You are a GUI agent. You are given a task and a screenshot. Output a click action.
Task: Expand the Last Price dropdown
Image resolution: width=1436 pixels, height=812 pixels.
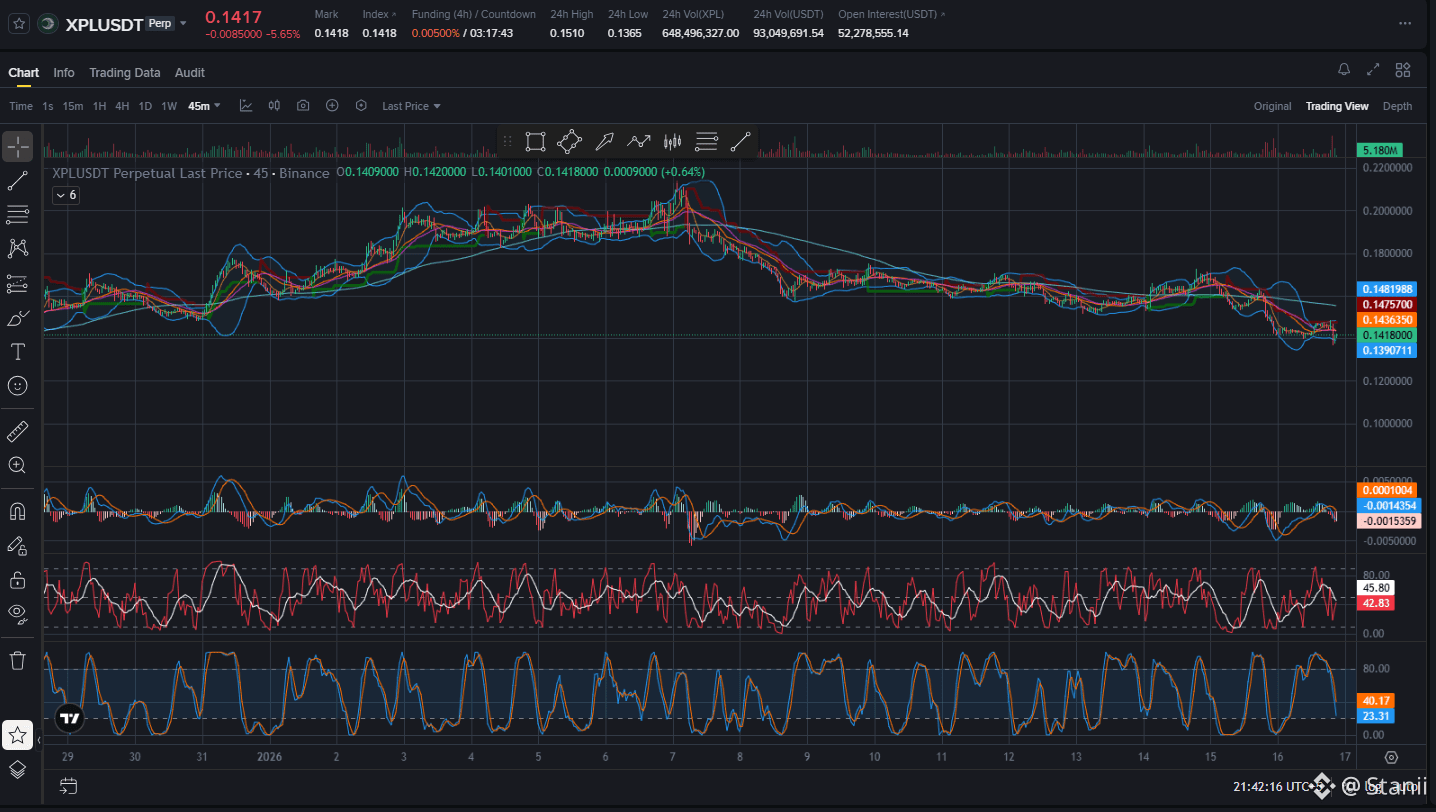point(411,106)
